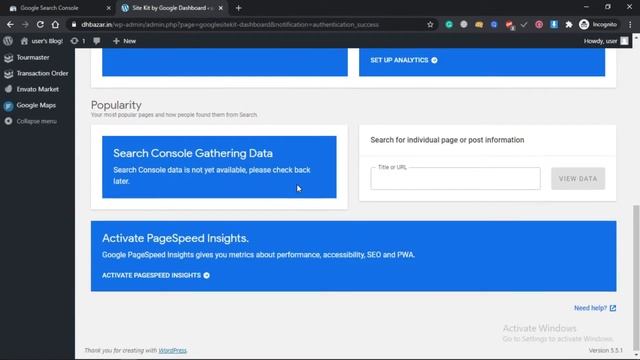This screenshot has height=360, width=640.
Task: Open the Chrome extensions puzzle icon
Action: coord(569,24)
